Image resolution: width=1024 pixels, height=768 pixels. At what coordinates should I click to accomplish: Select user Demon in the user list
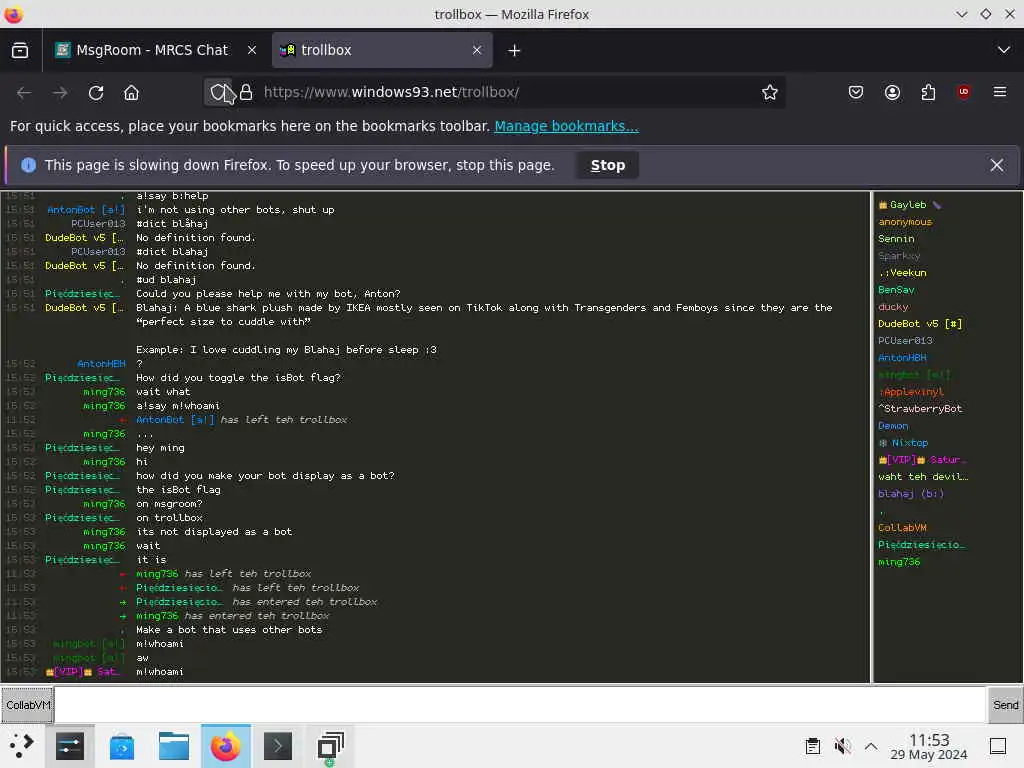[893, 426]
